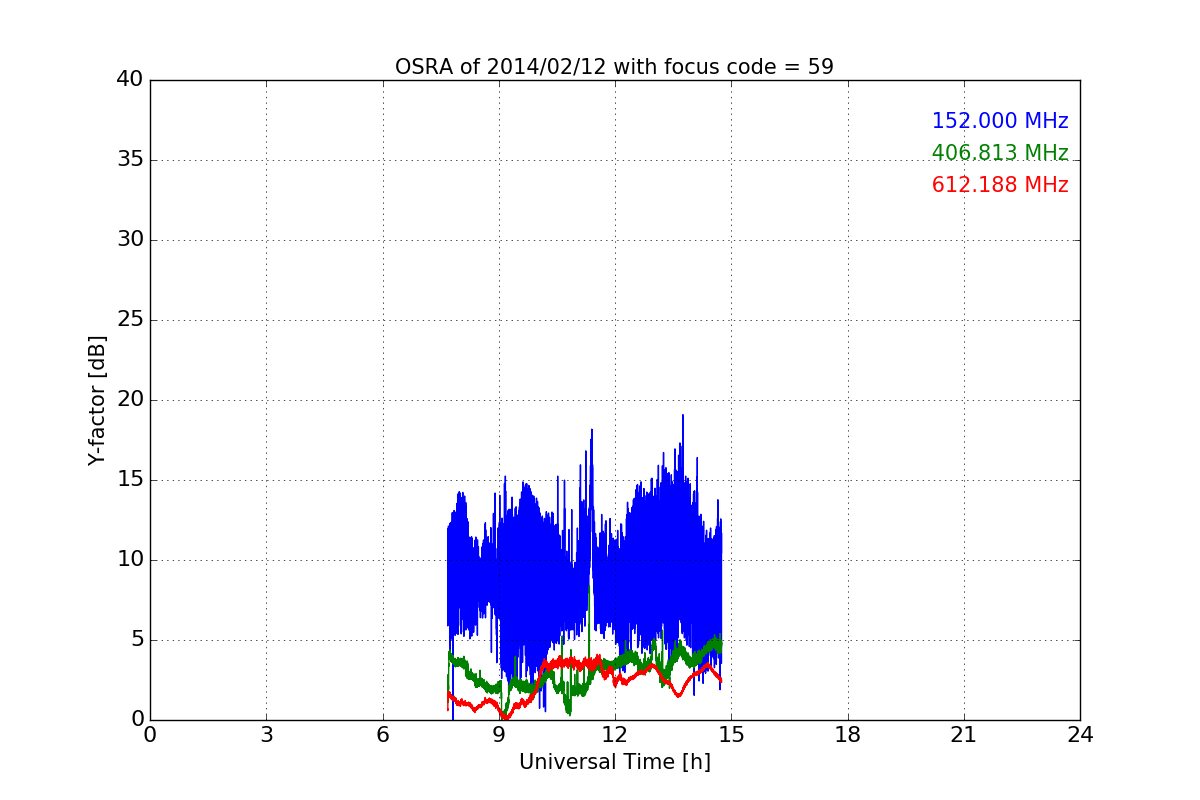This screenshot has width=1200, height=800.
Task: Click y-axis tick label 35
Action: (130, 160)
